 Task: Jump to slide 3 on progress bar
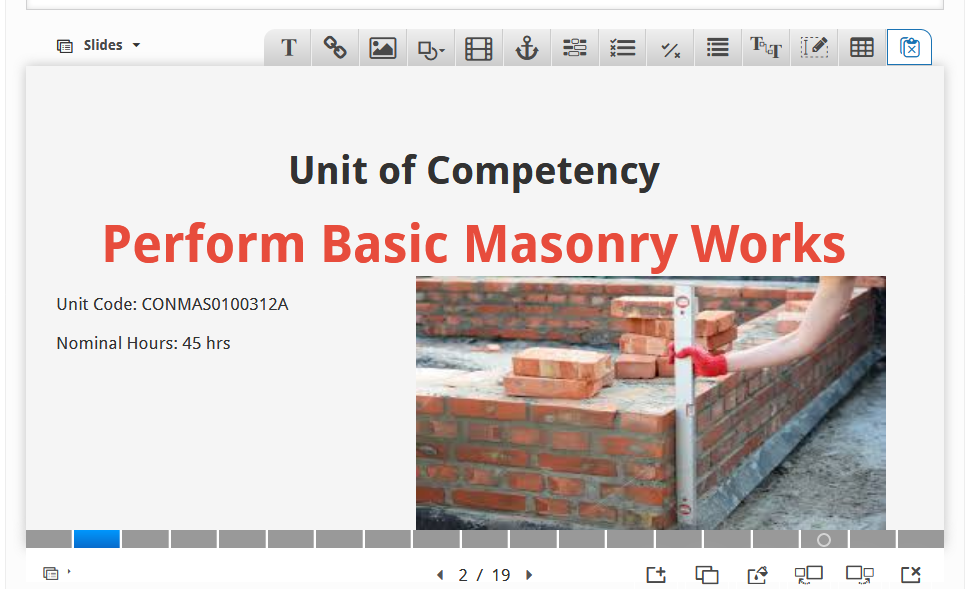click(146, 539)
